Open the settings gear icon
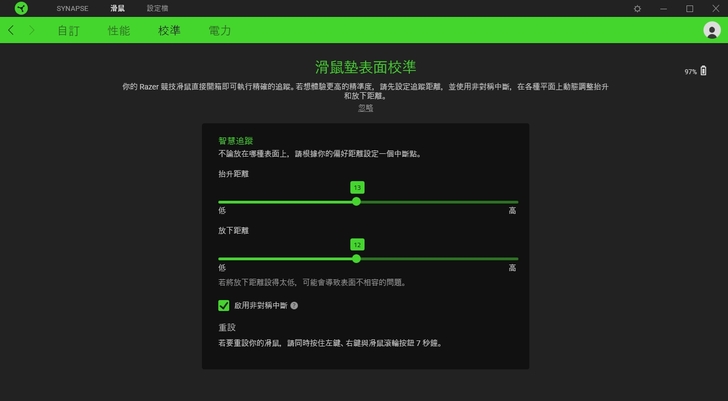This screenshot has height=401, width=728. [x=637, y=8]
